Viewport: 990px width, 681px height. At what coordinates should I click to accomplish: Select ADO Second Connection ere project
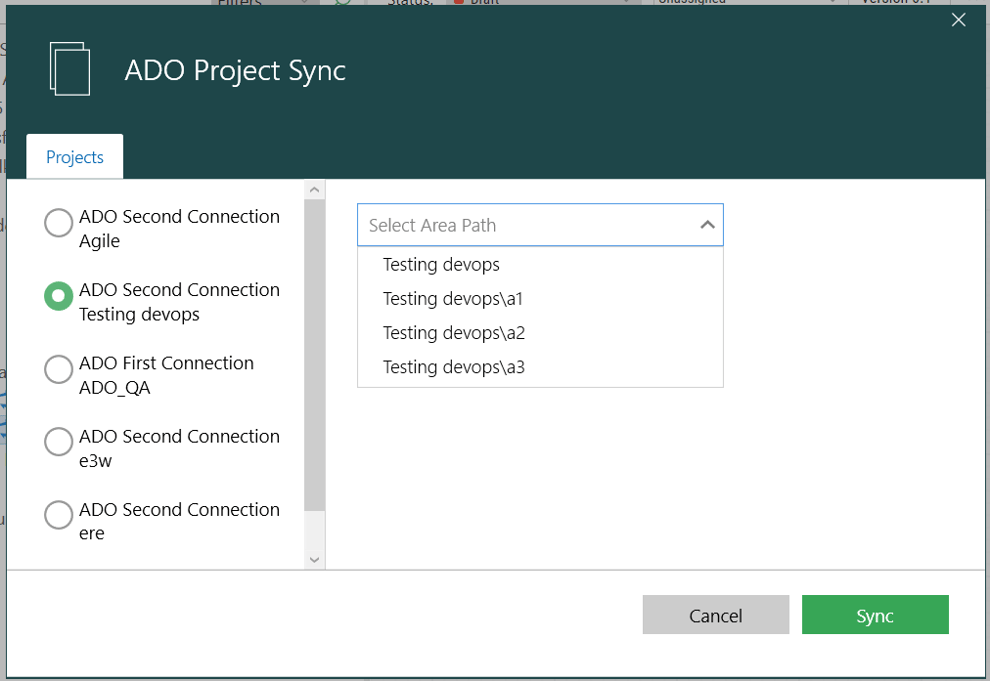57,515
